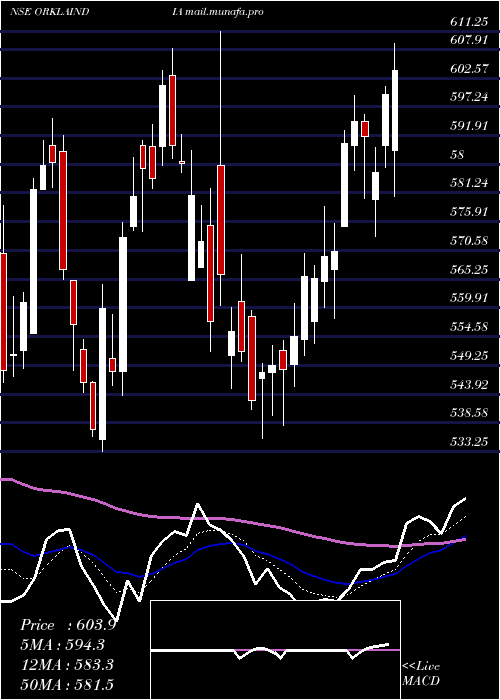Click the 543.92 price axis label

click(x=470, y=384)
